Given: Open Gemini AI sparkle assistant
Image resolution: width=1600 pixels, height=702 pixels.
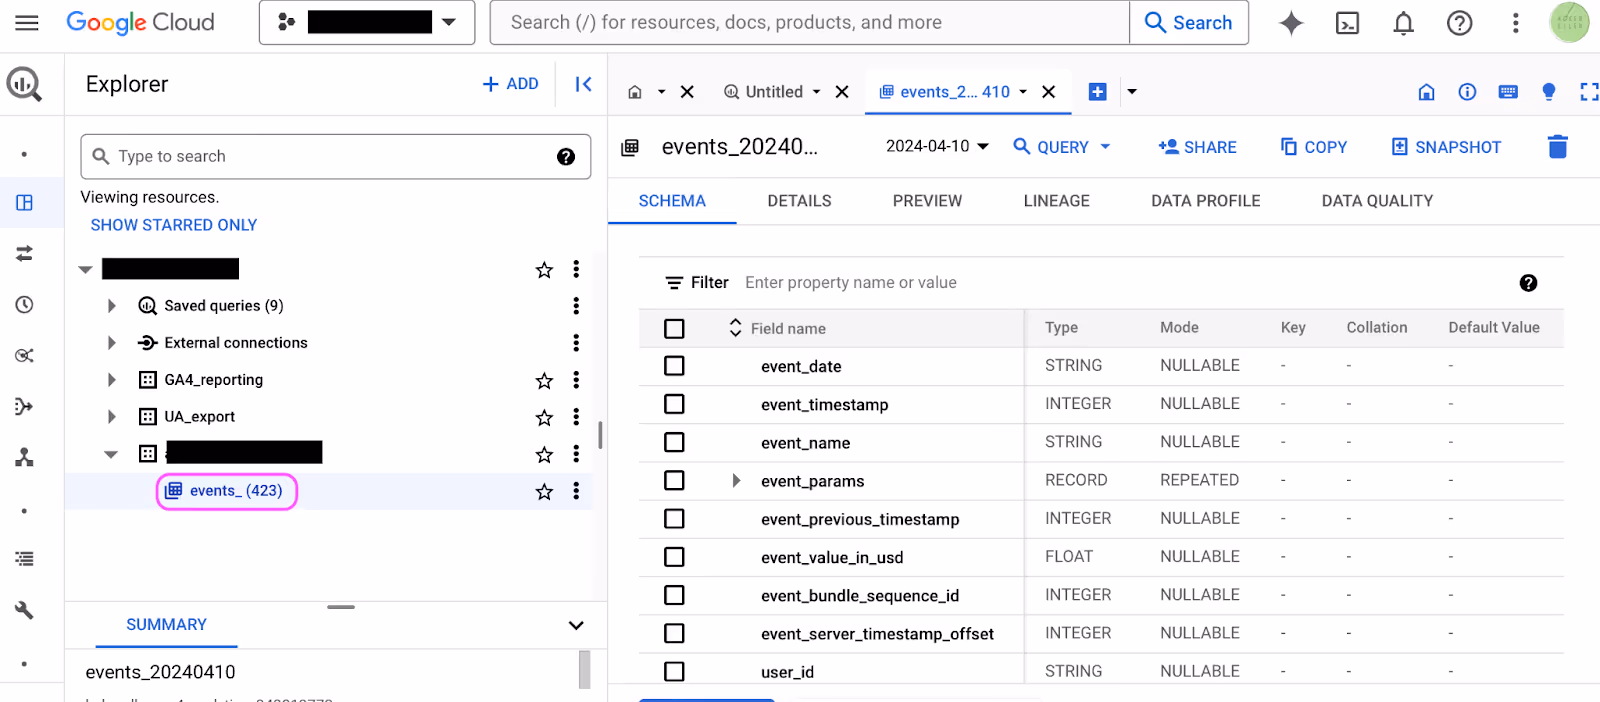Looking at the screenshot, I should pyautogui.click(x=1291, y=23).
